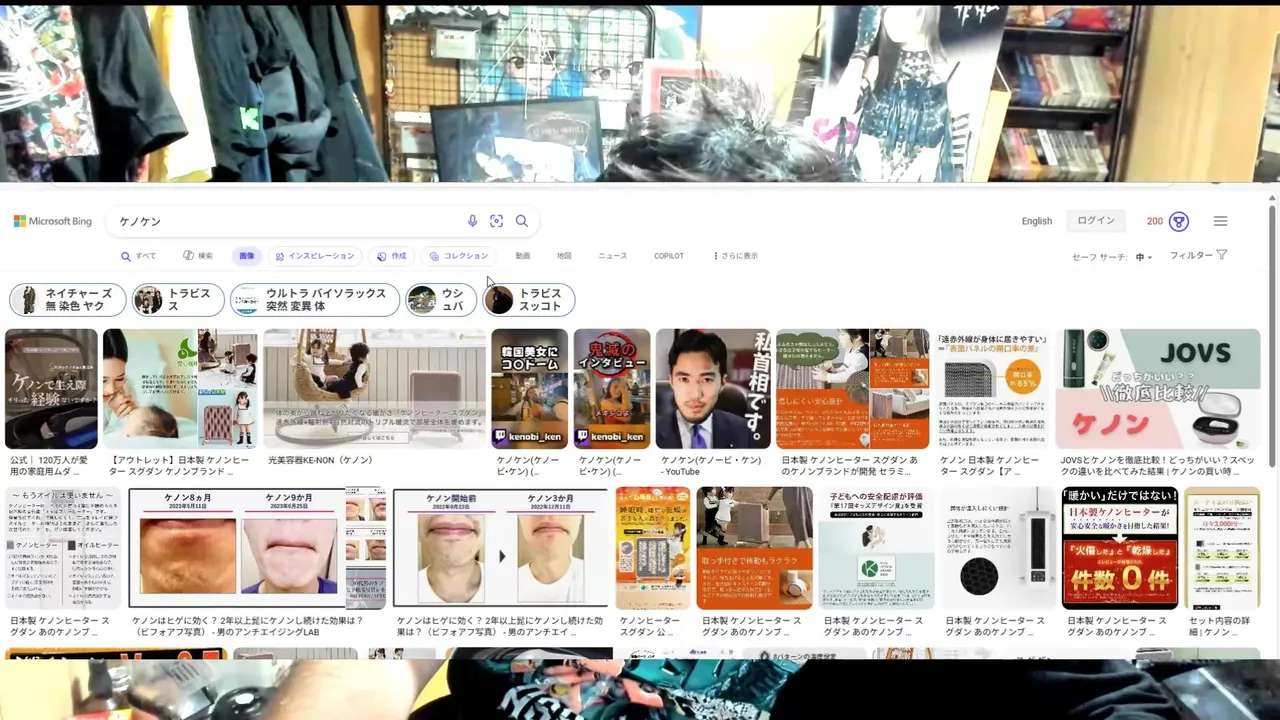Open visual search camera icon

click(496, 221)
